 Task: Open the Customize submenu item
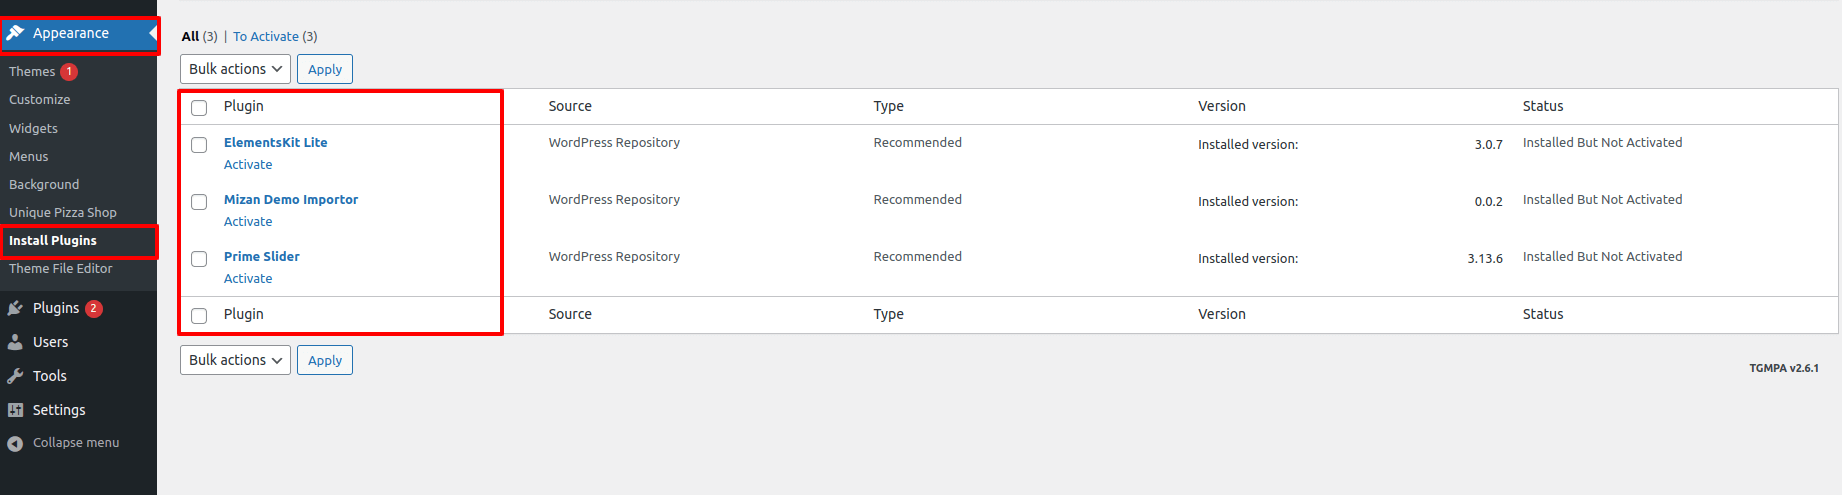[40, 100]
